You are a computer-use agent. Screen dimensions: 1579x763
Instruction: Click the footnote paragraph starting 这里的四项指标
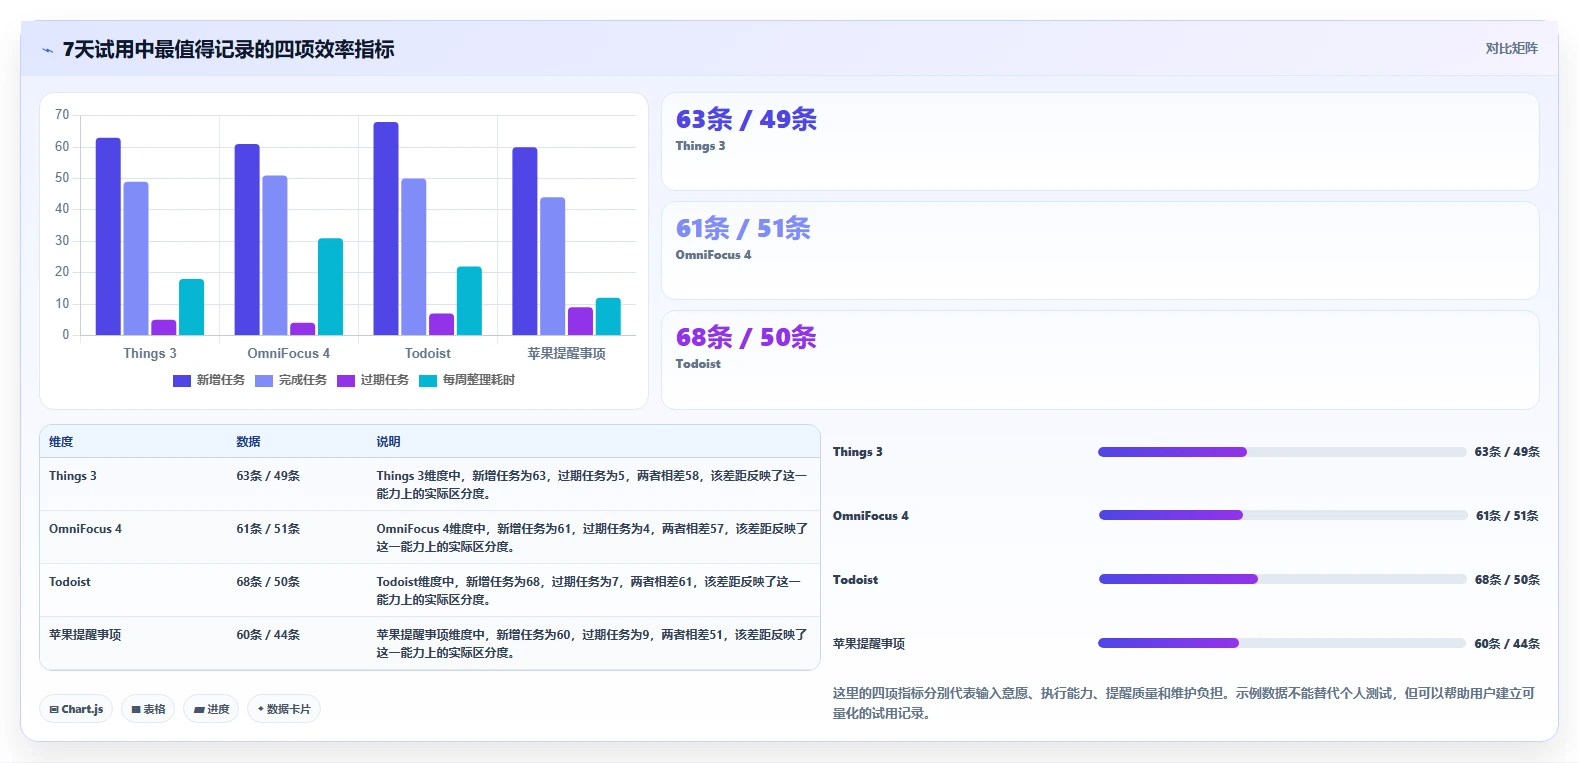pos(1184,703)
